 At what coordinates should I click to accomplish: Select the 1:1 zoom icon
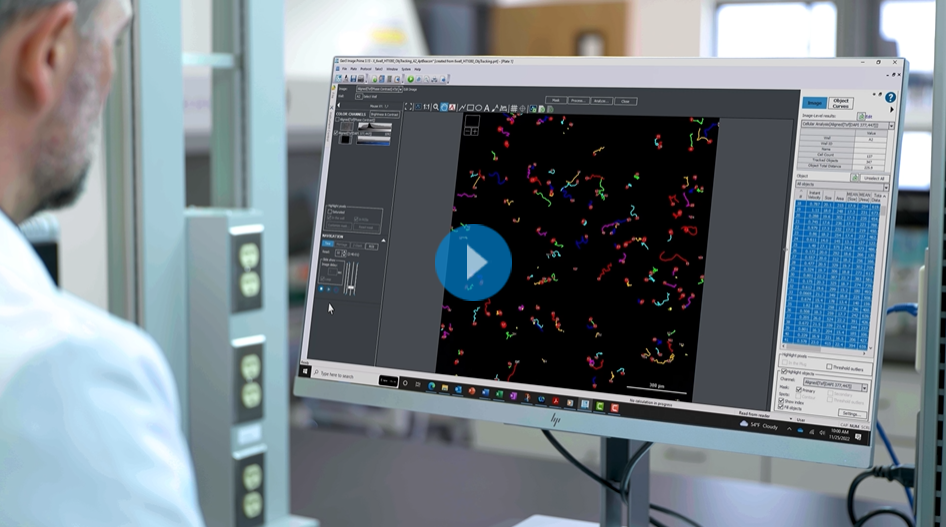pos(426,107)
